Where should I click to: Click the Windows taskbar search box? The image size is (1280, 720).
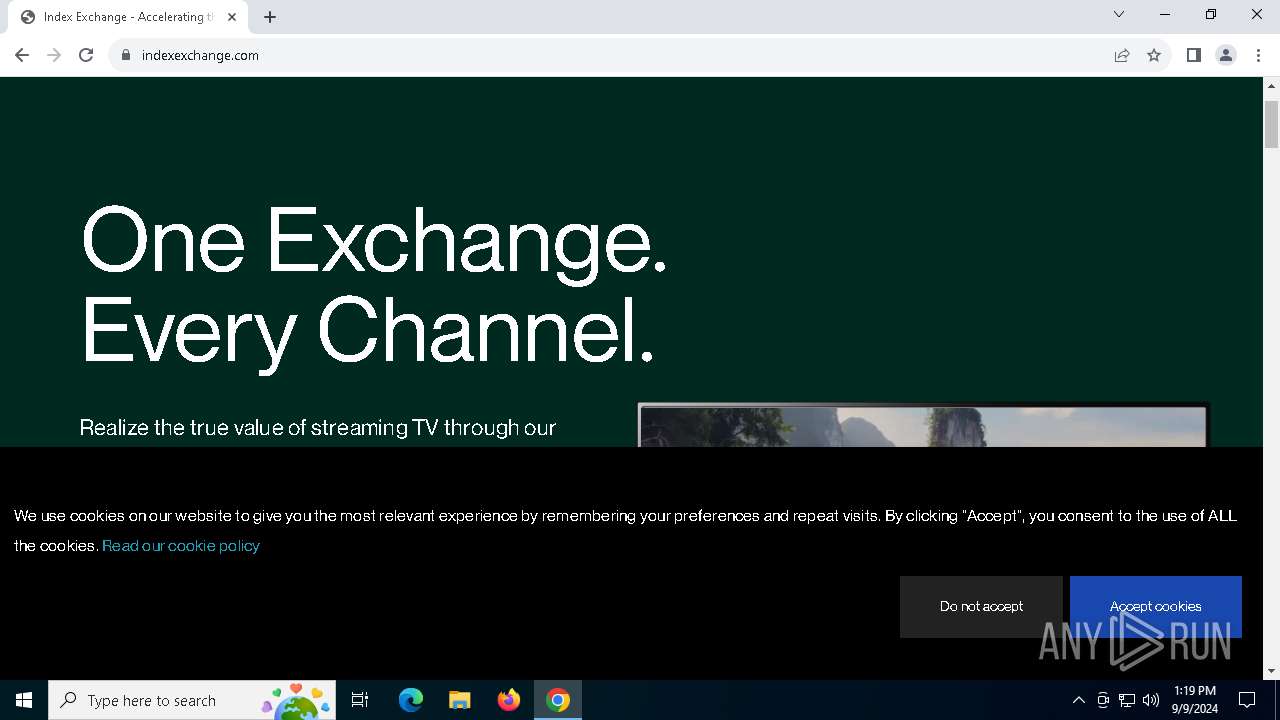pos(192,700)
